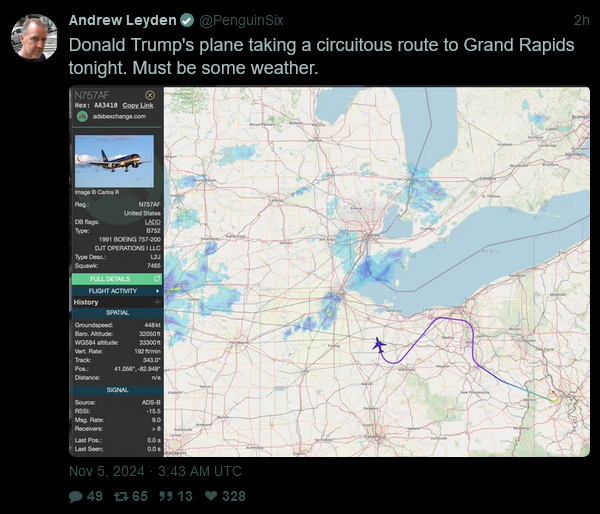Click the Nov 5, 2024 3:43 AM UTC date

(x=155, y=471)
